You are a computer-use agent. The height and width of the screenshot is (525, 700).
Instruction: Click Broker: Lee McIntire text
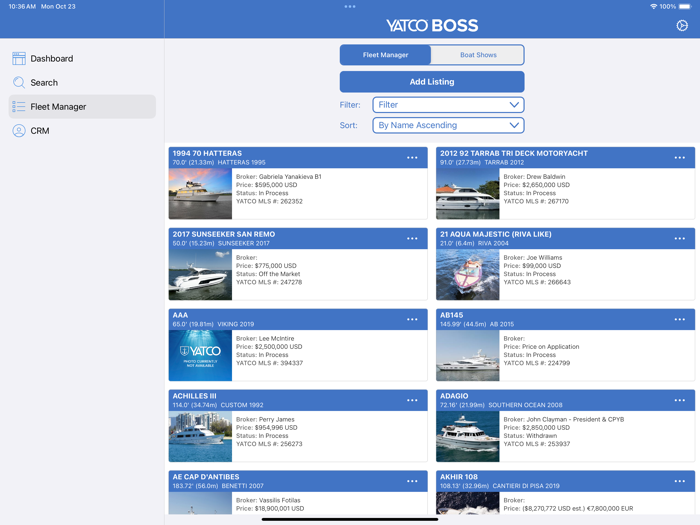click(x=265, y=338)
